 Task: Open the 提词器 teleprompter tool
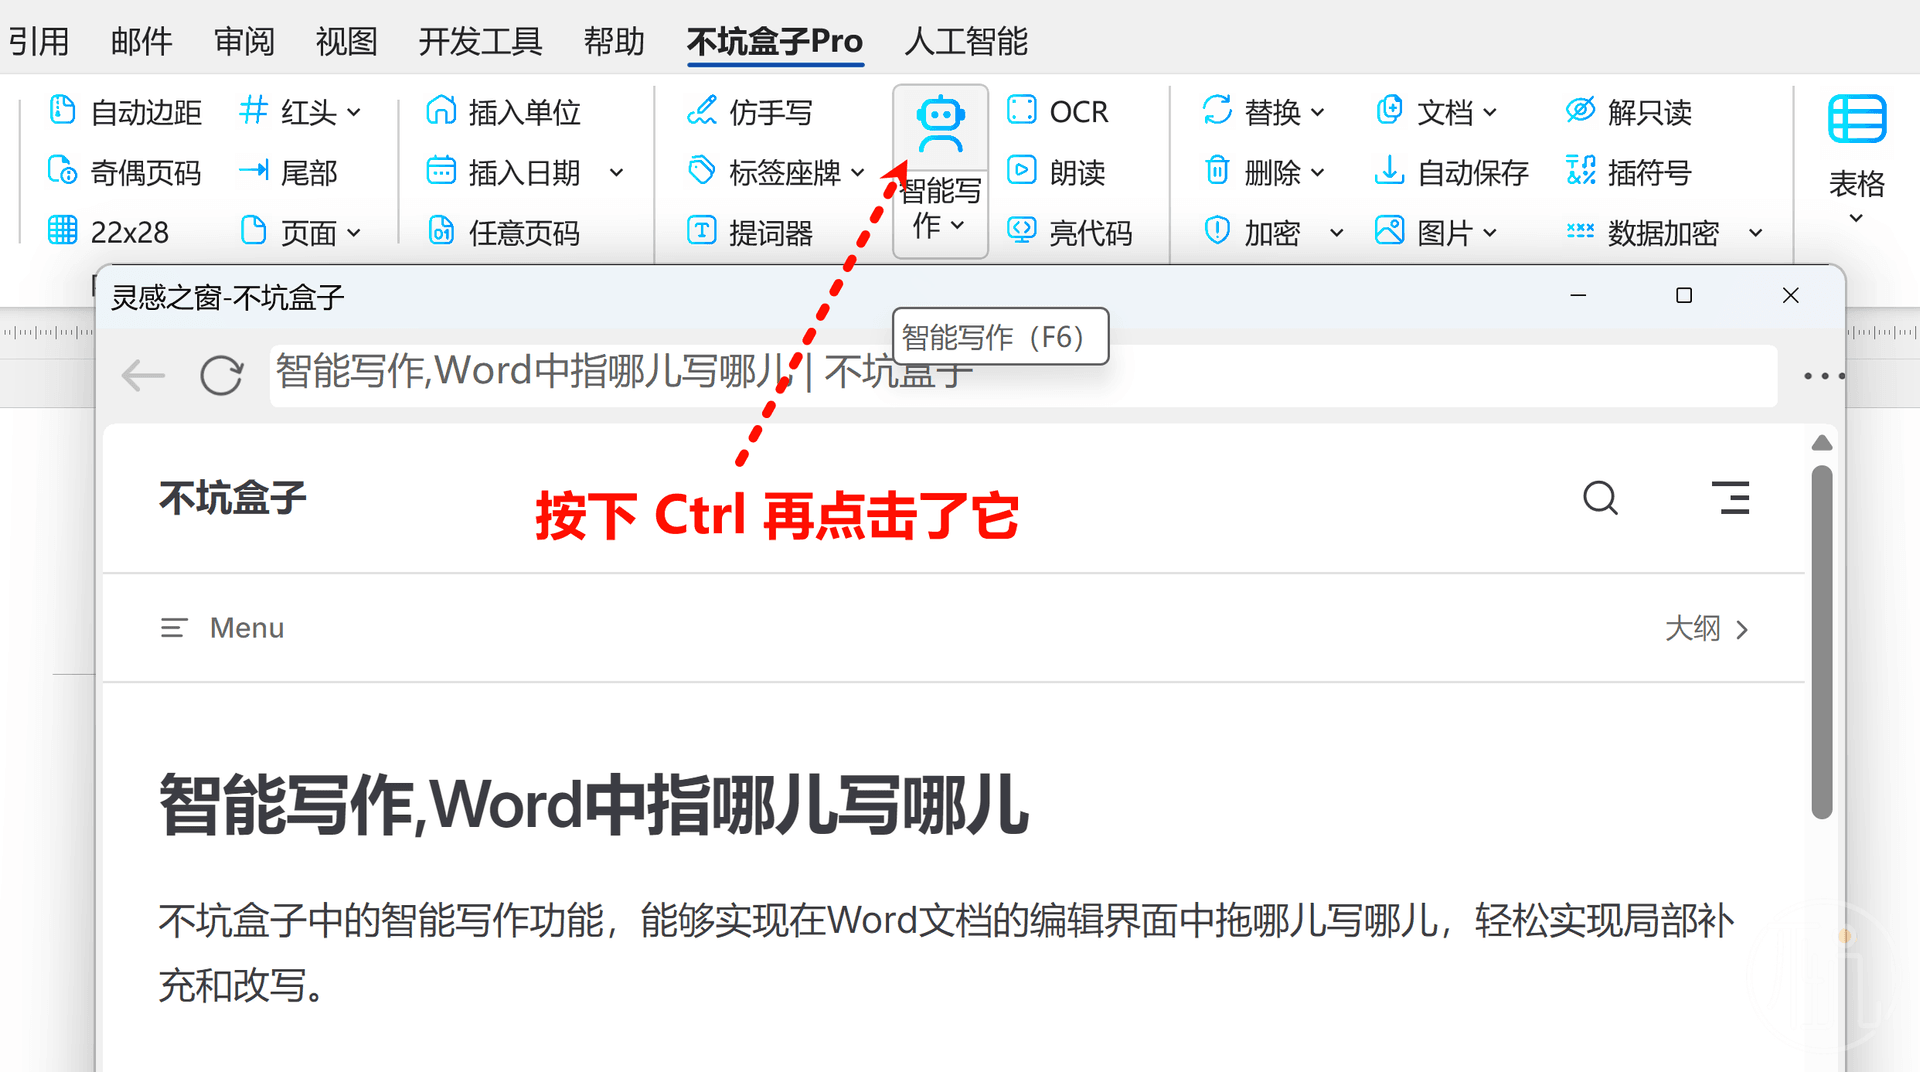750,232
